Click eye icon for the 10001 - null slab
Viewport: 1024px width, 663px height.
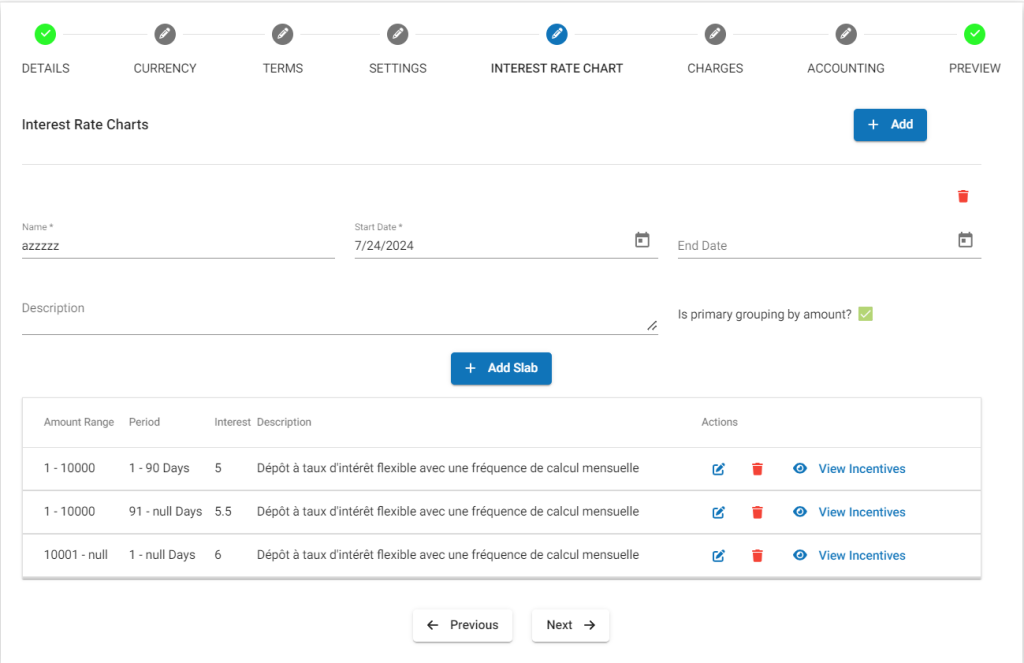coord(800,555)
